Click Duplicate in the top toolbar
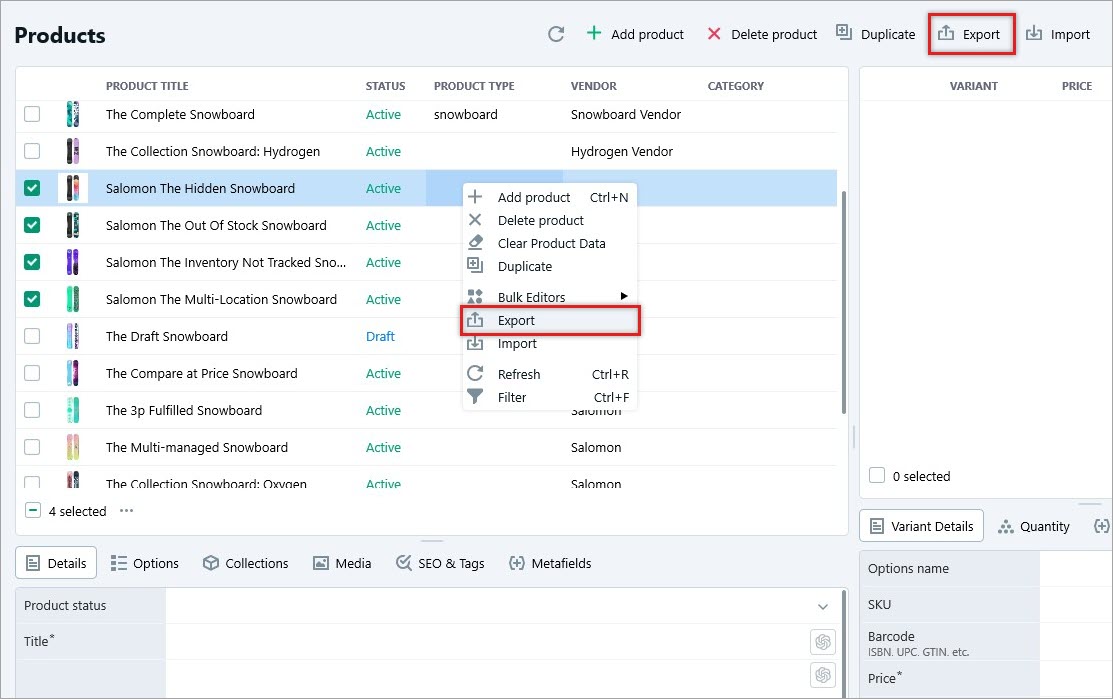The image size is (1113, 699). pos(875,34)
